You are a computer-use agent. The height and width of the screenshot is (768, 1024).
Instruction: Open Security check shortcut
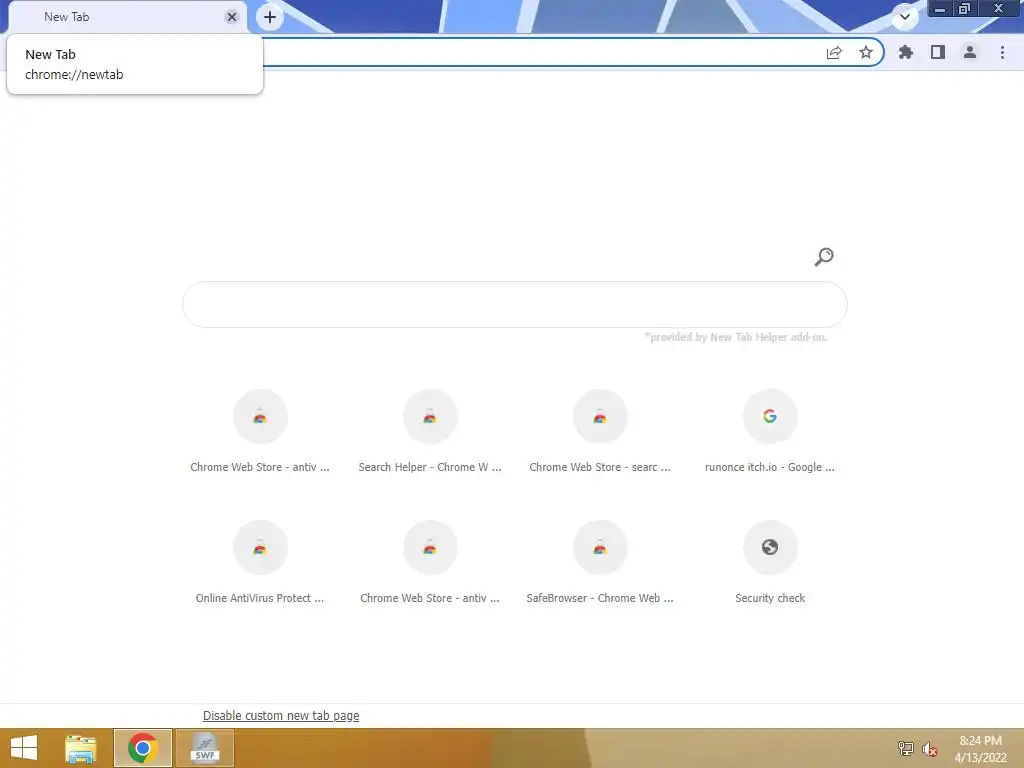click(x=770, y=562)
